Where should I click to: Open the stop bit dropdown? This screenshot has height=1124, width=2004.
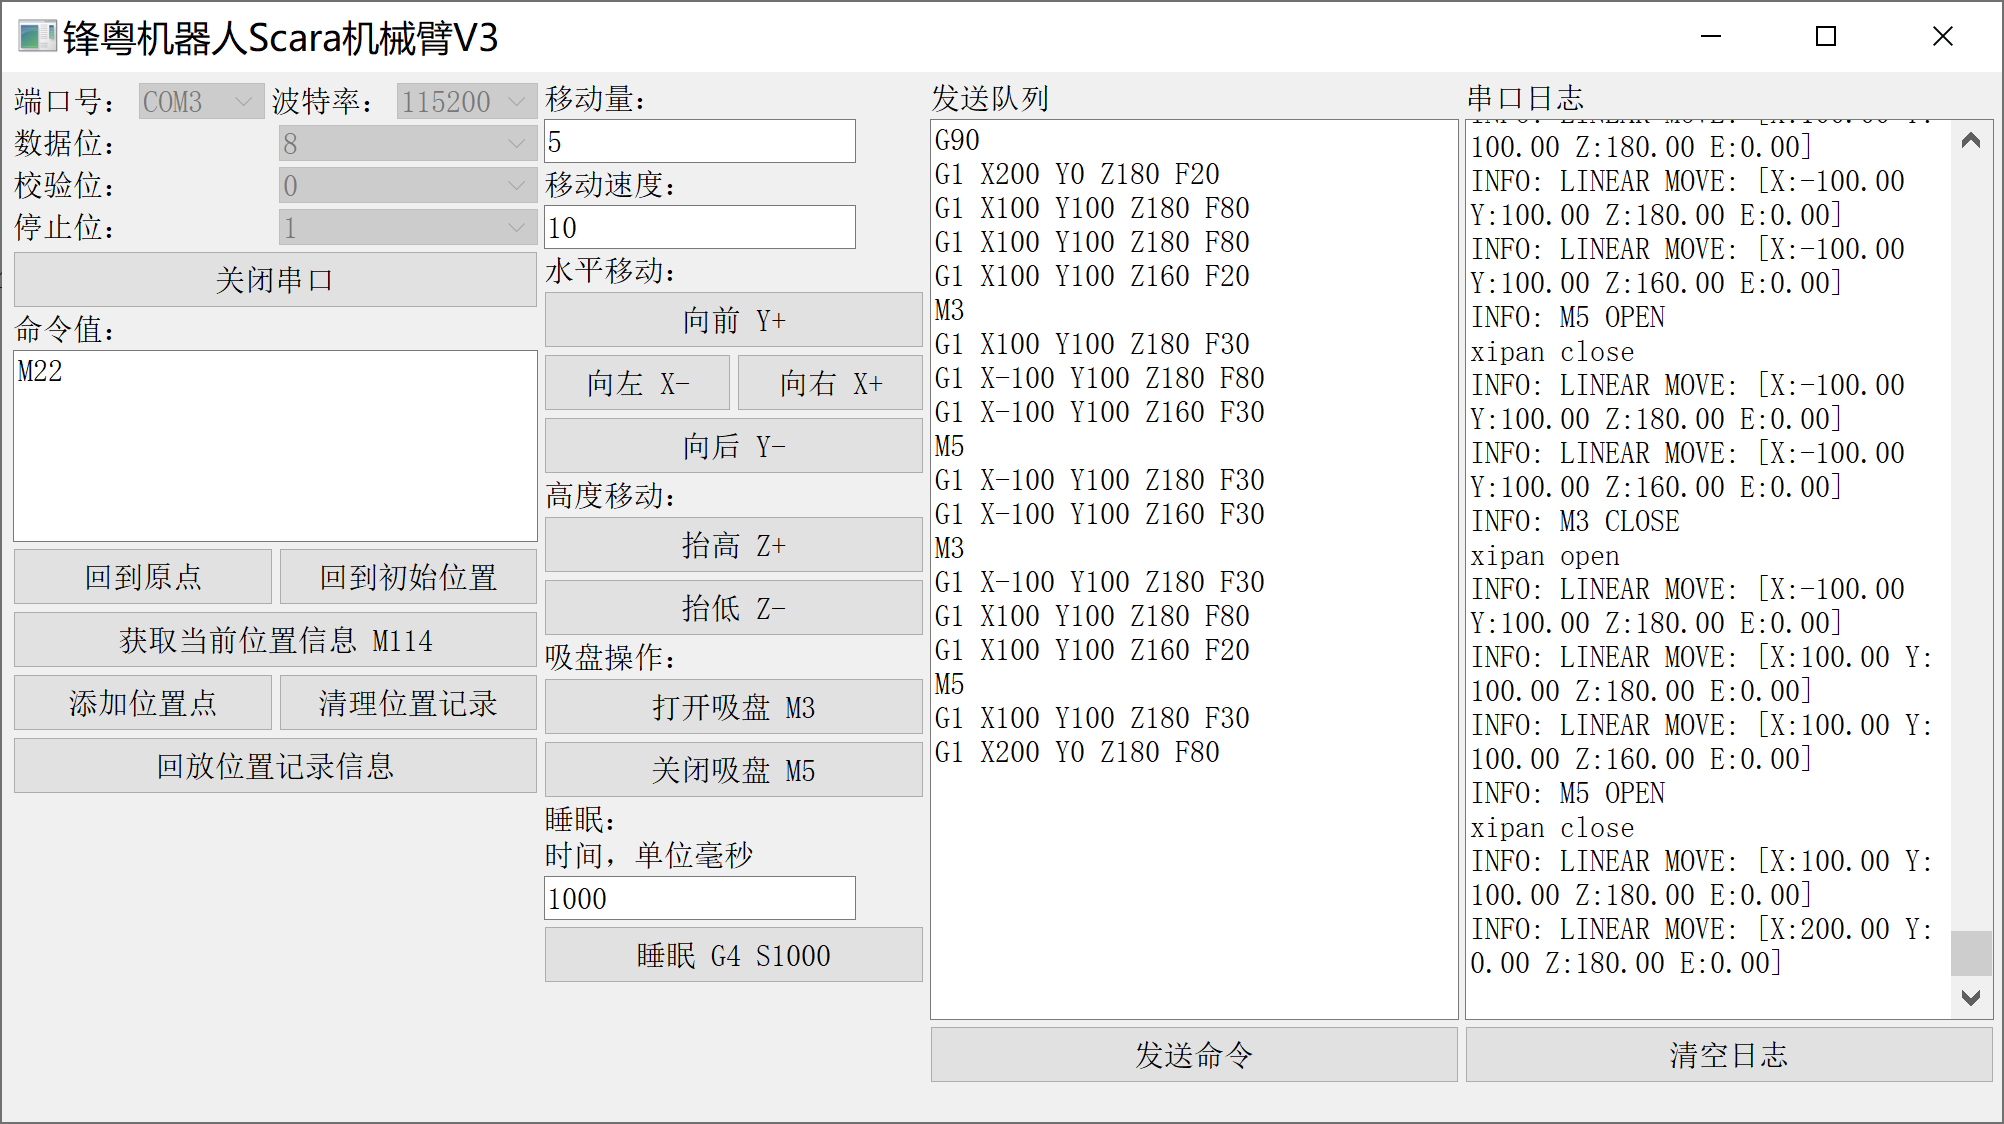click(406, 228)
